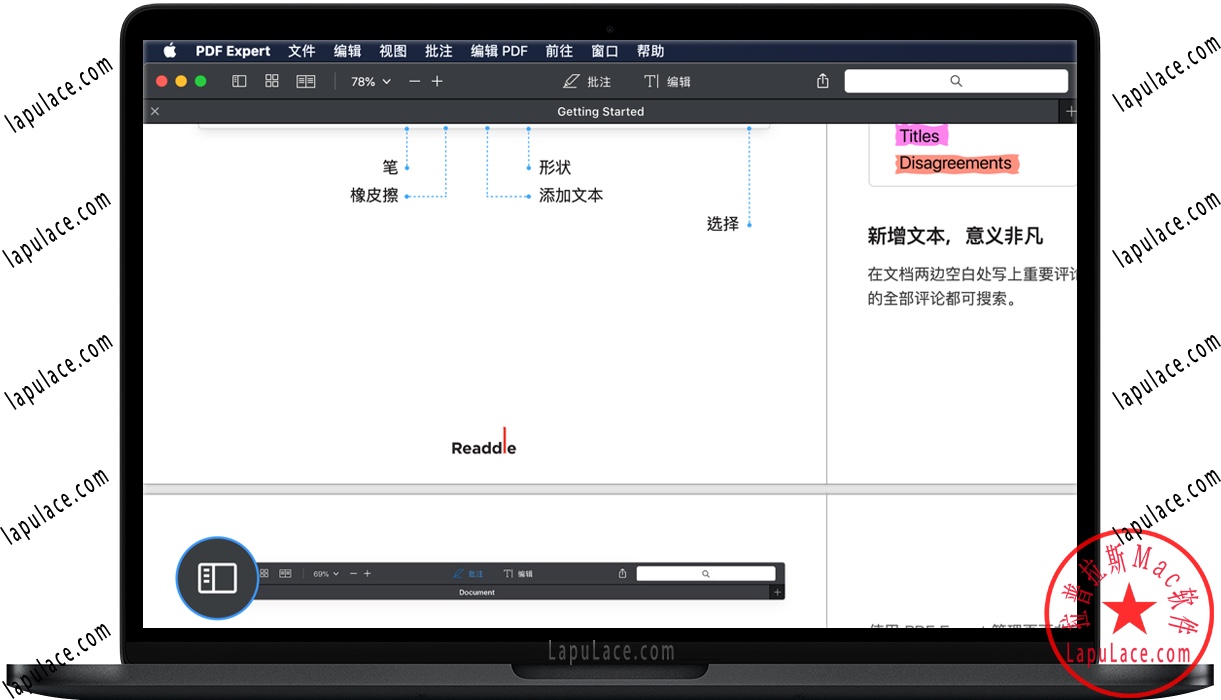The image size is (1221, 700).
Task: Click the 选择 label in the document
Action: [723, 224]
